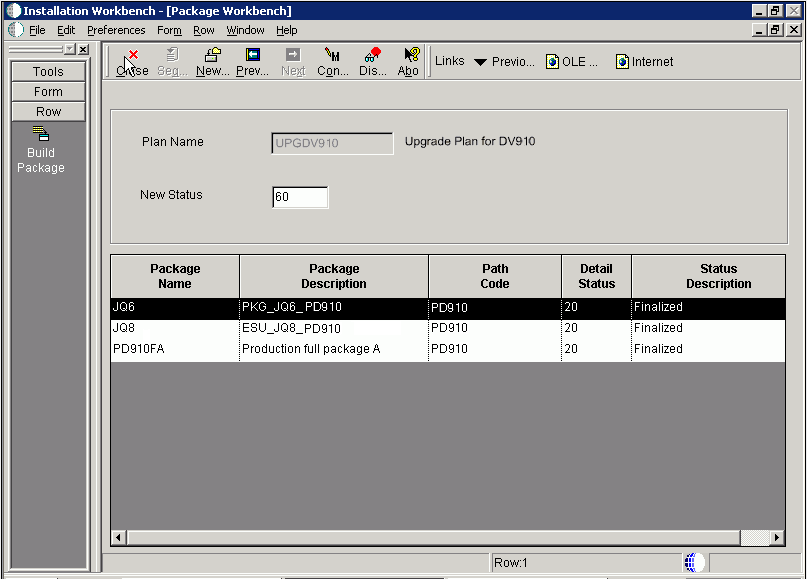Click path code PD910 in the JQ8 row
The image size is (807, 579).
pyautogui.click(x=495, y=328)
